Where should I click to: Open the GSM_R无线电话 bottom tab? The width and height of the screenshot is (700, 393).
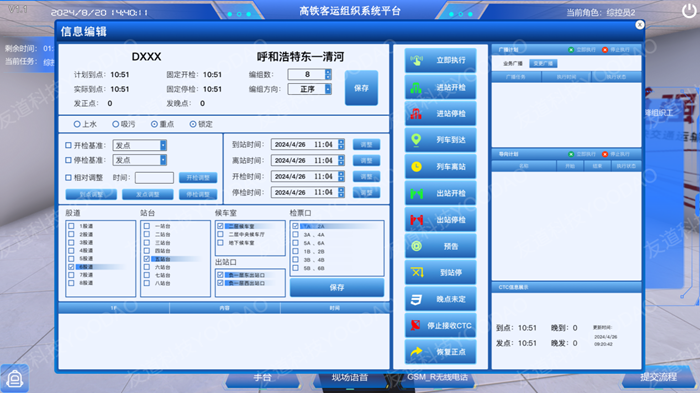click(x=437, y=377)
